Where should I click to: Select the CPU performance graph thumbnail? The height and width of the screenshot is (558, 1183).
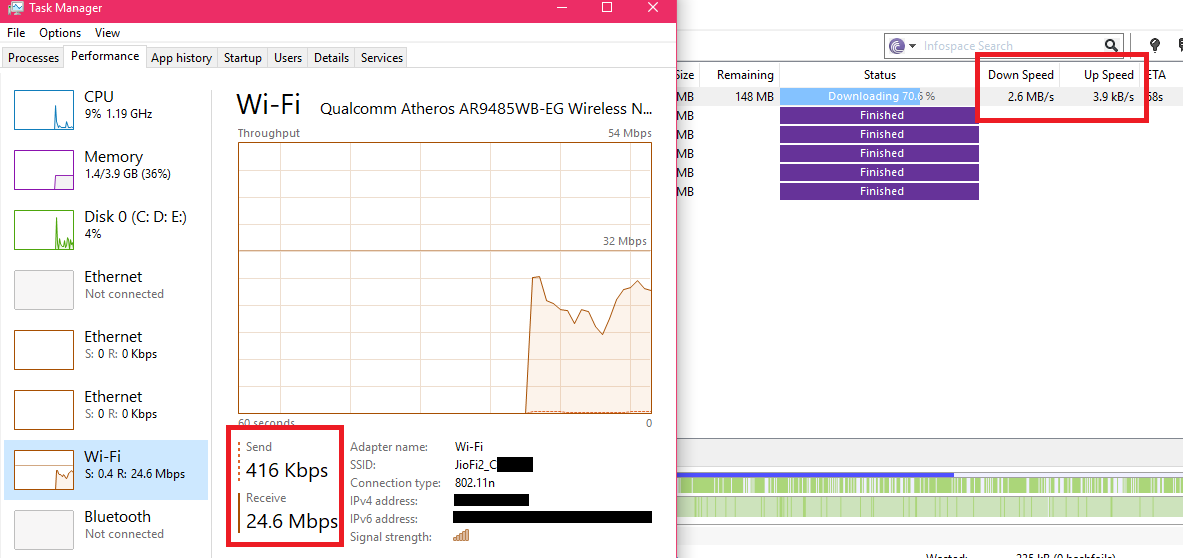pos(45,109)
